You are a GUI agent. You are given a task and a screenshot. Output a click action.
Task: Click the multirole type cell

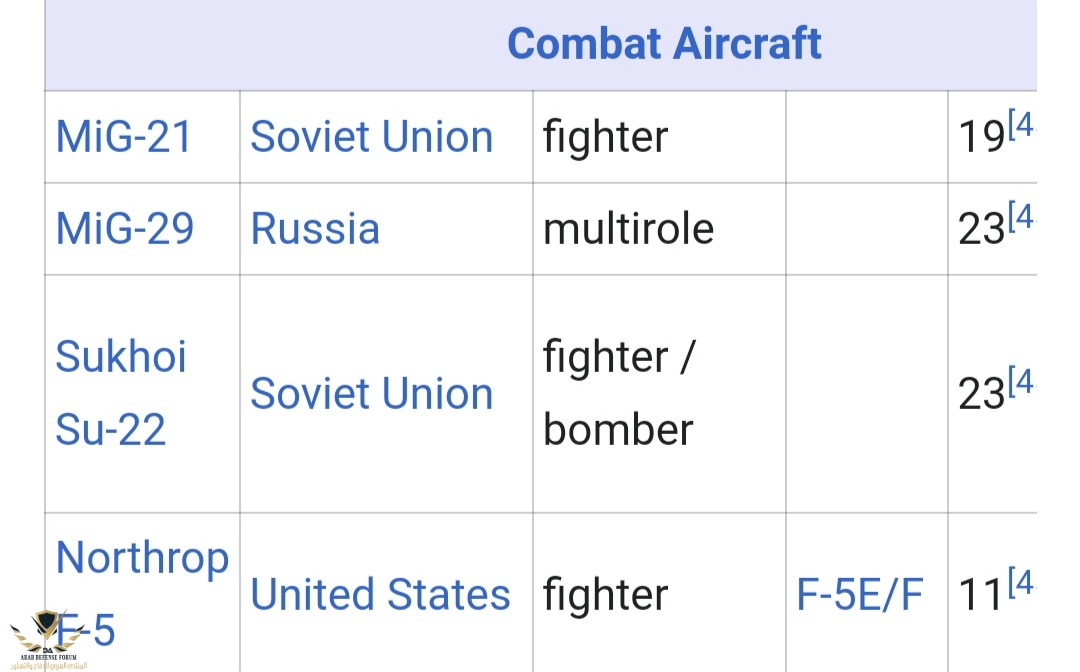[628, 229]
